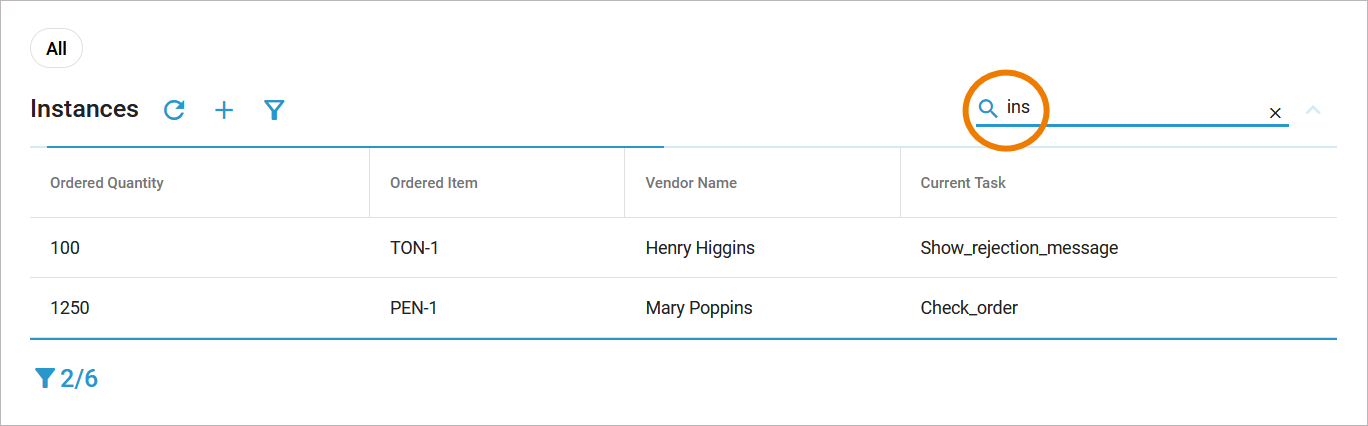Clear the search text with X
The height and width of the screenshot is (426, 1368).
pyautogui.click(x=1275, y=113)
